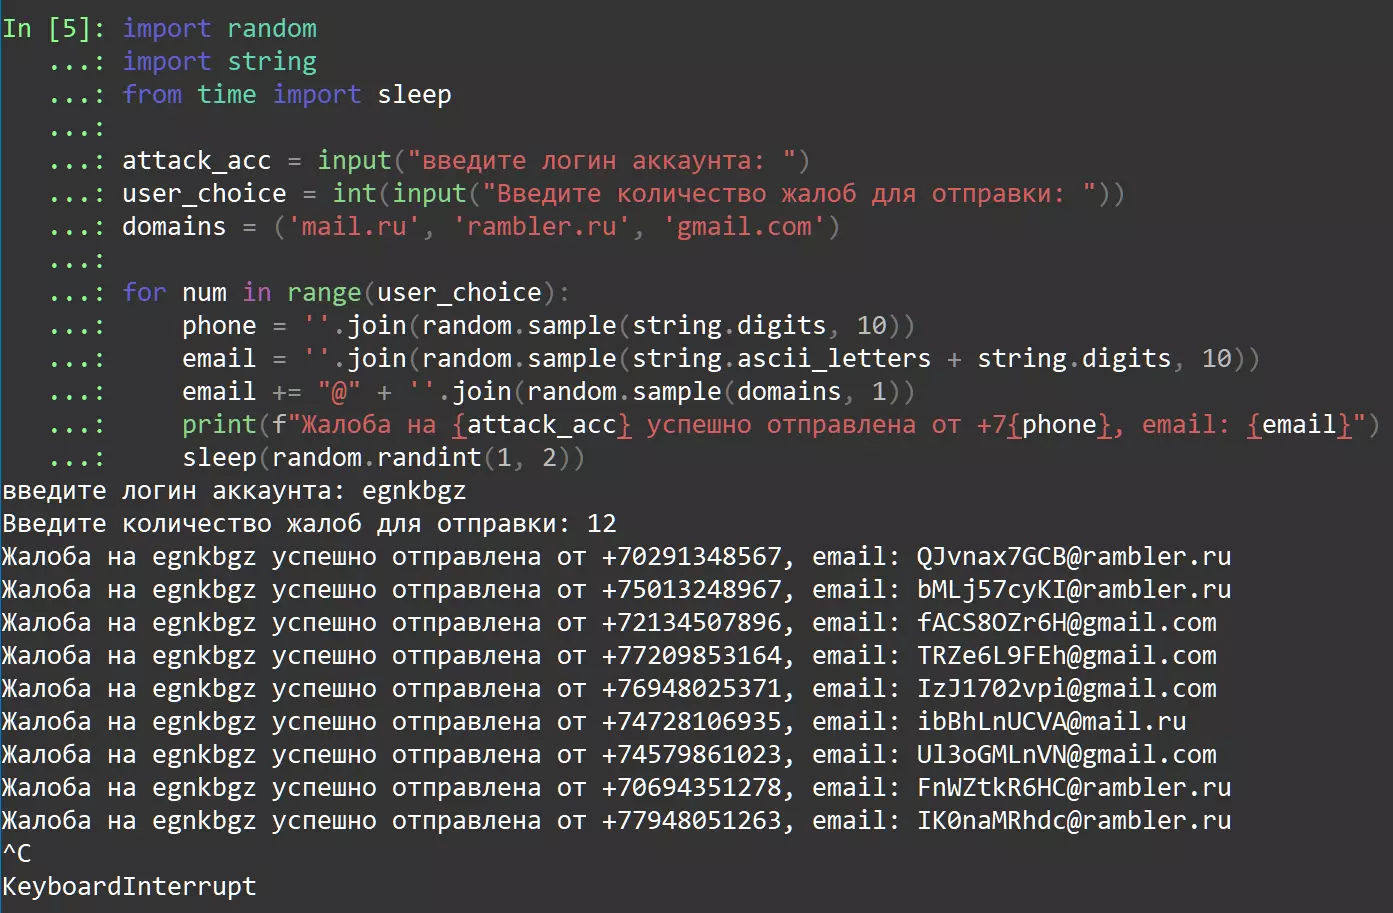Click the KeyboardInterrupt message

point(129,886)
